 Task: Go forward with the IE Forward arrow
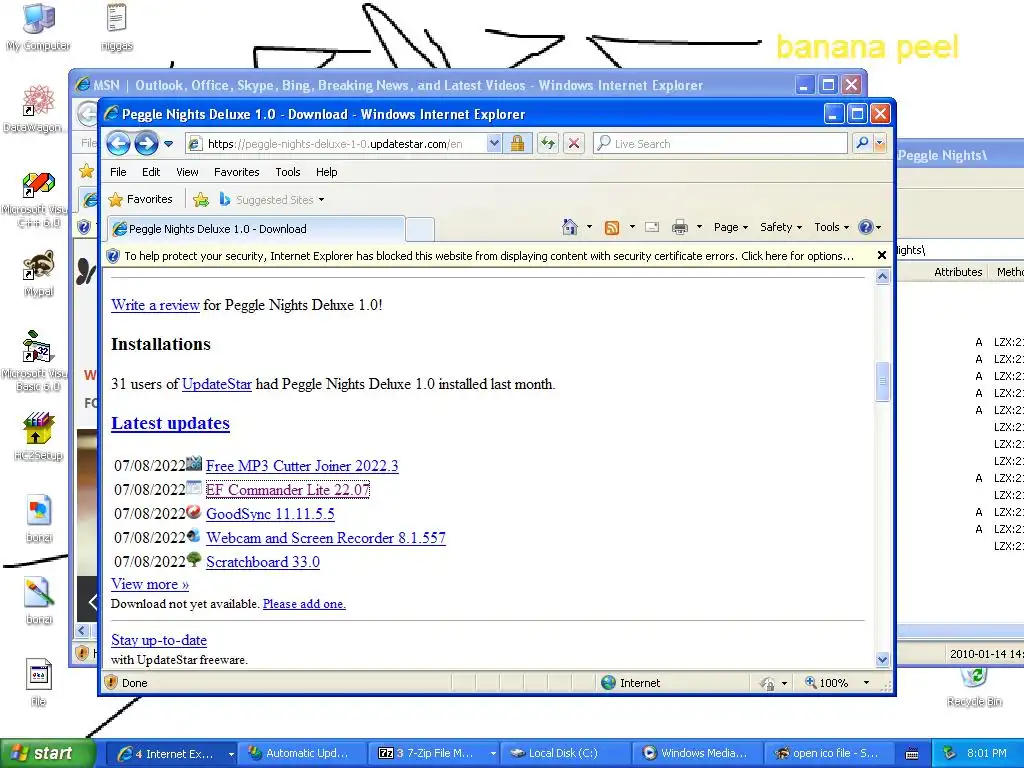pyautogui.click(x=146, y=143)
